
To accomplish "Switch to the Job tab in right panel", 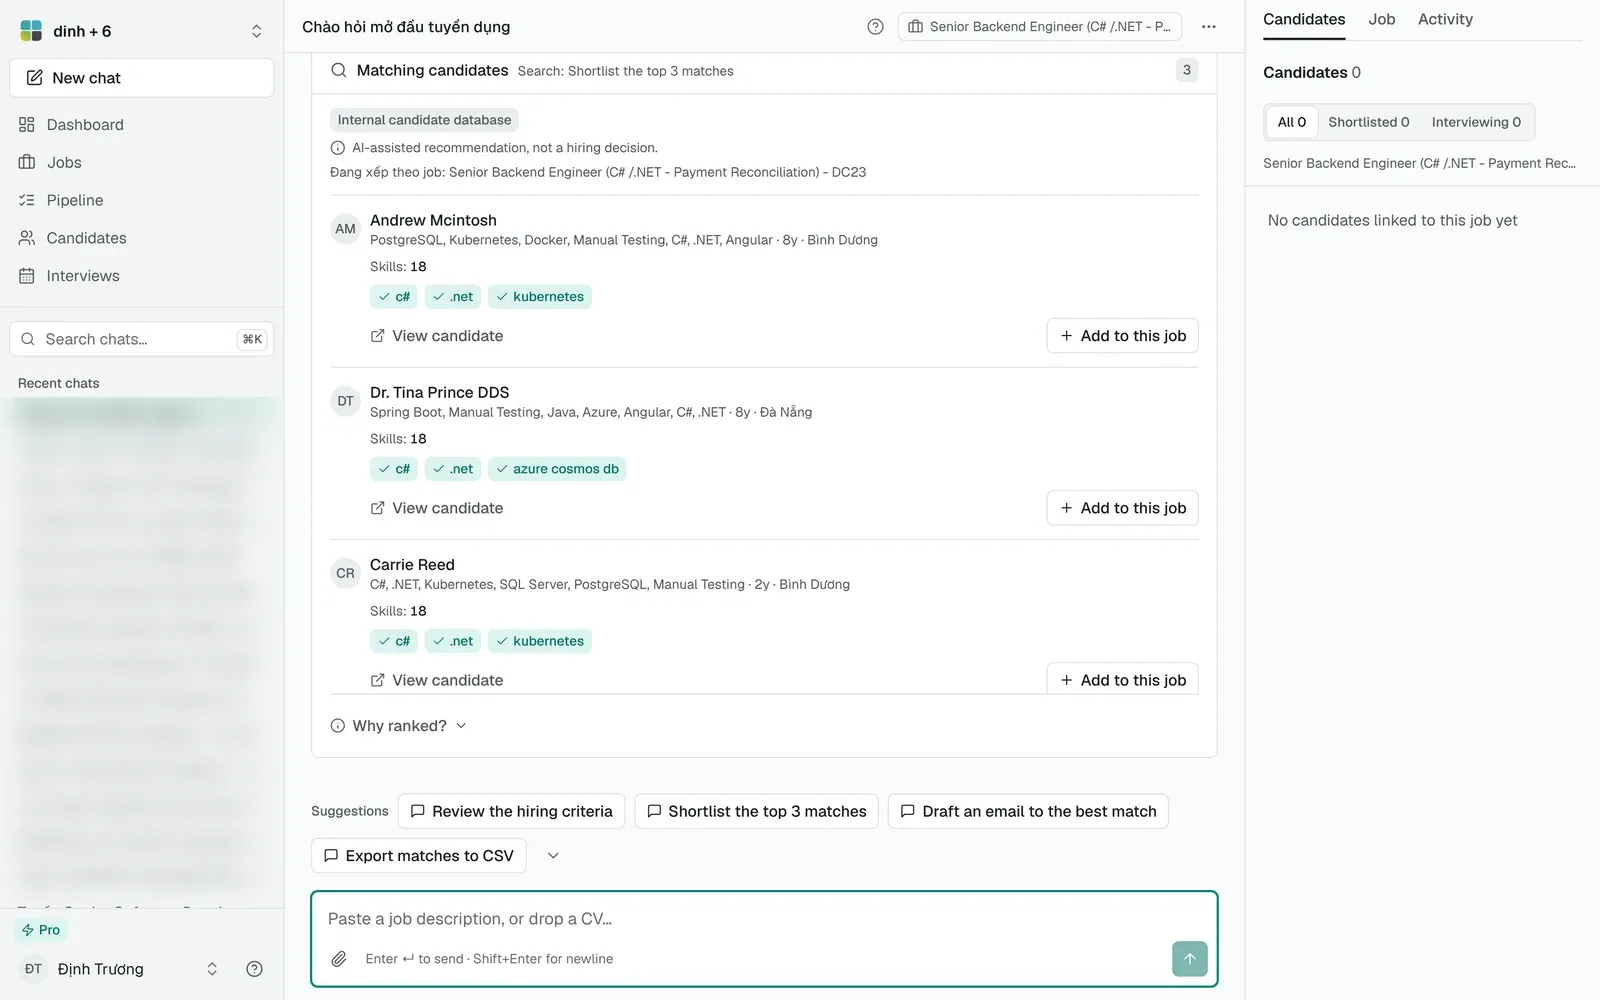I will point(1381,19).
